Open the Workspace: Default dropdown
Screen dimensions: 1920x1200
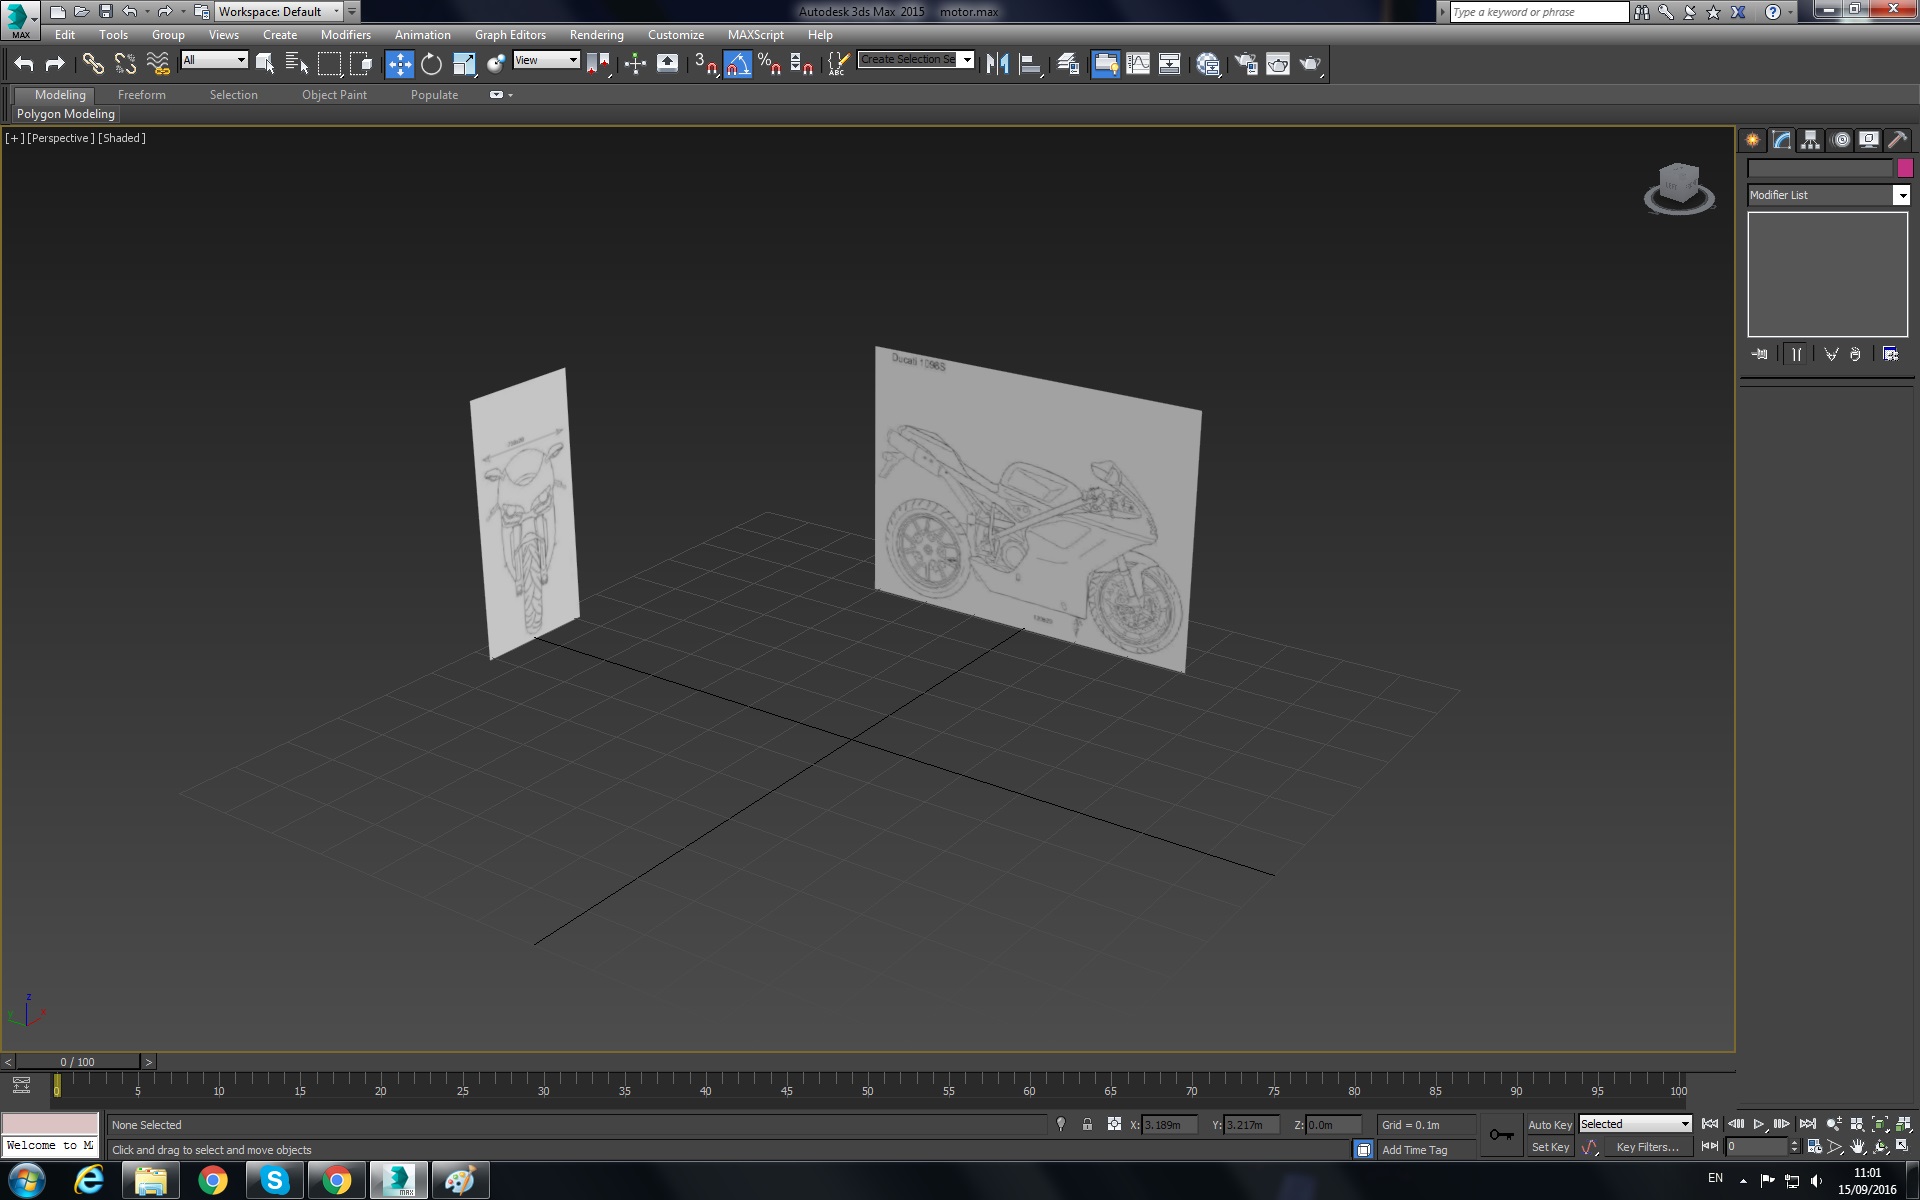point(279,12)
